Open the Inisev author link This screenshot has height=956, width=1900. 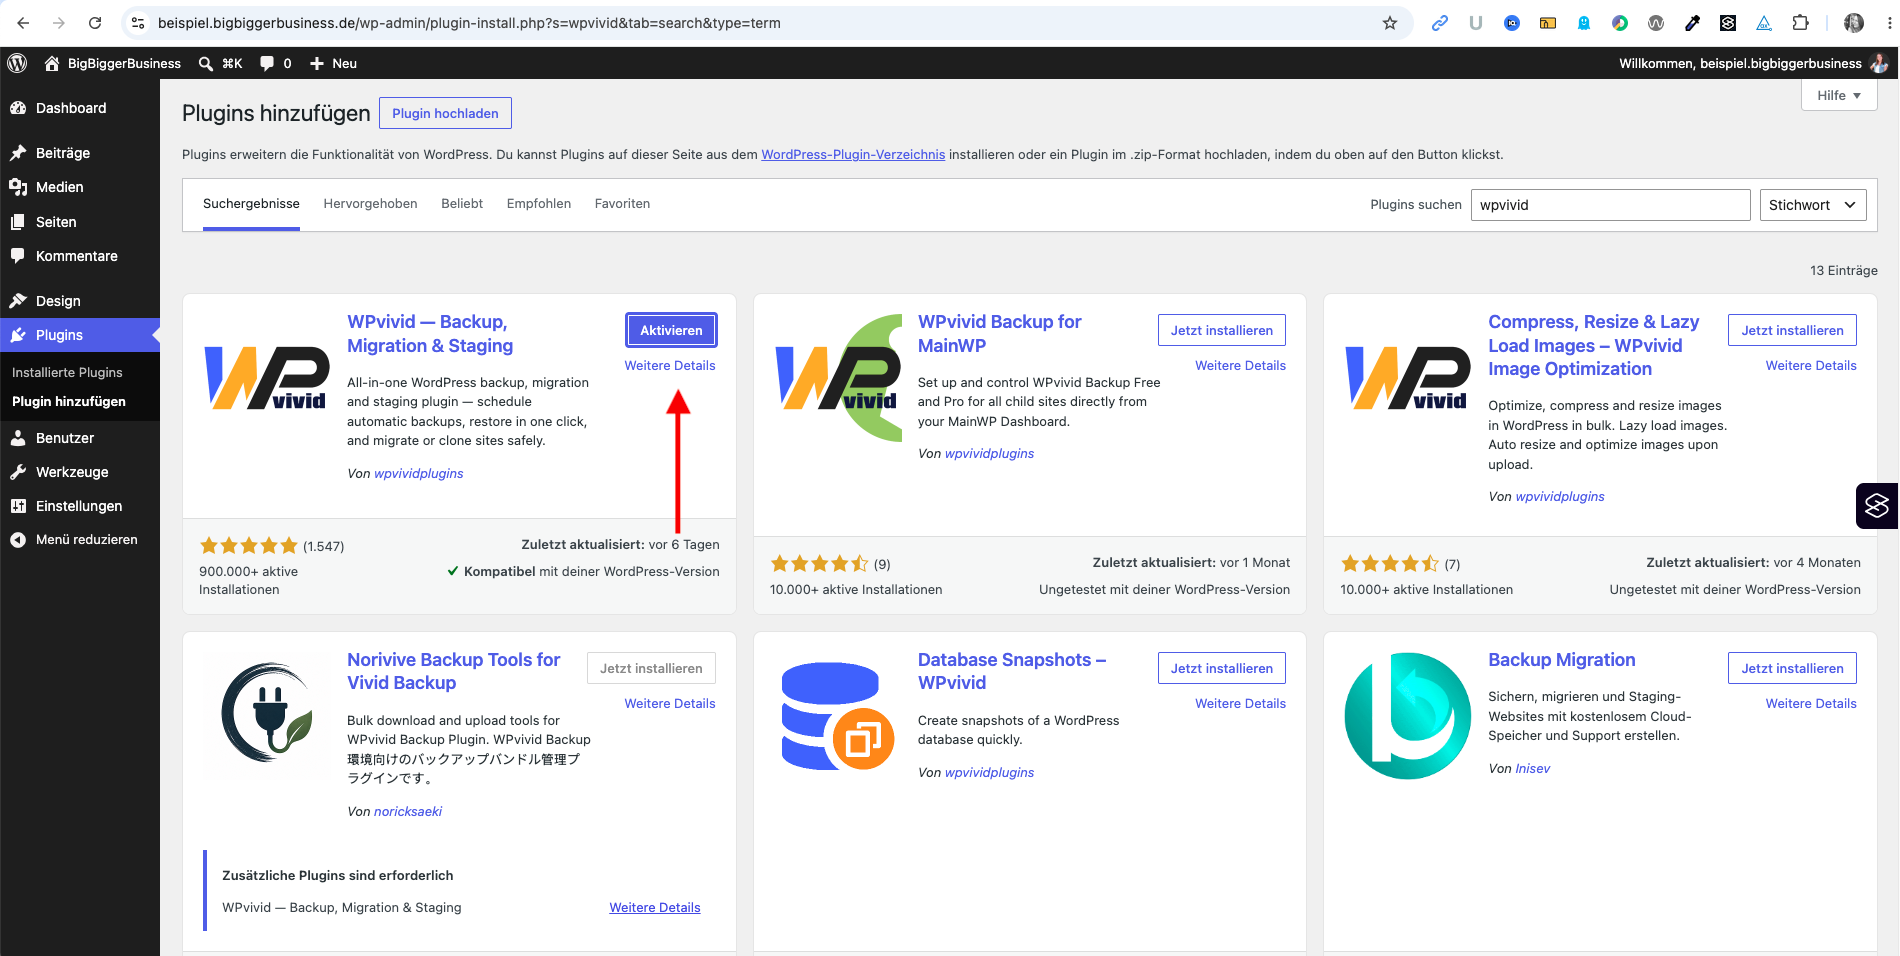pos(1532,768)
